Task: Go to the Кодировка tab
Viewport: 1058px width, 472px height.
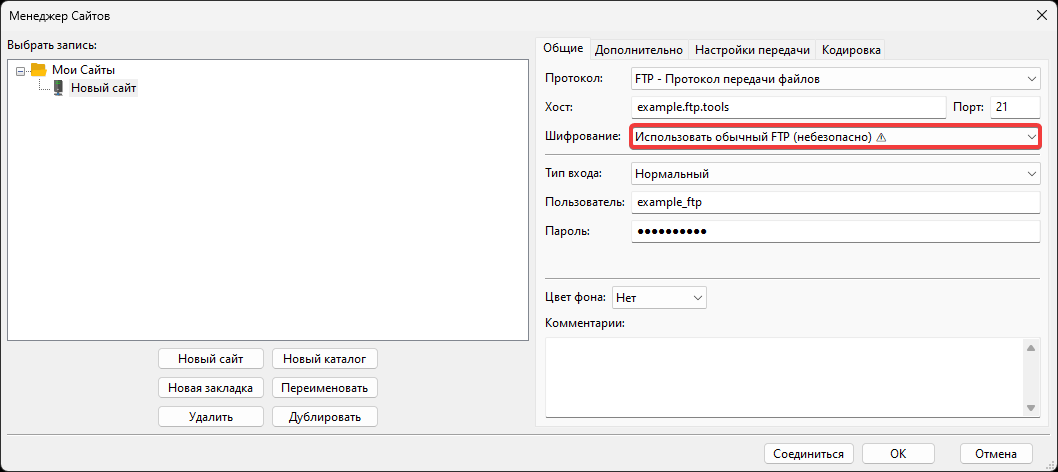Action: pyautogui.click(x=851, y=49)
